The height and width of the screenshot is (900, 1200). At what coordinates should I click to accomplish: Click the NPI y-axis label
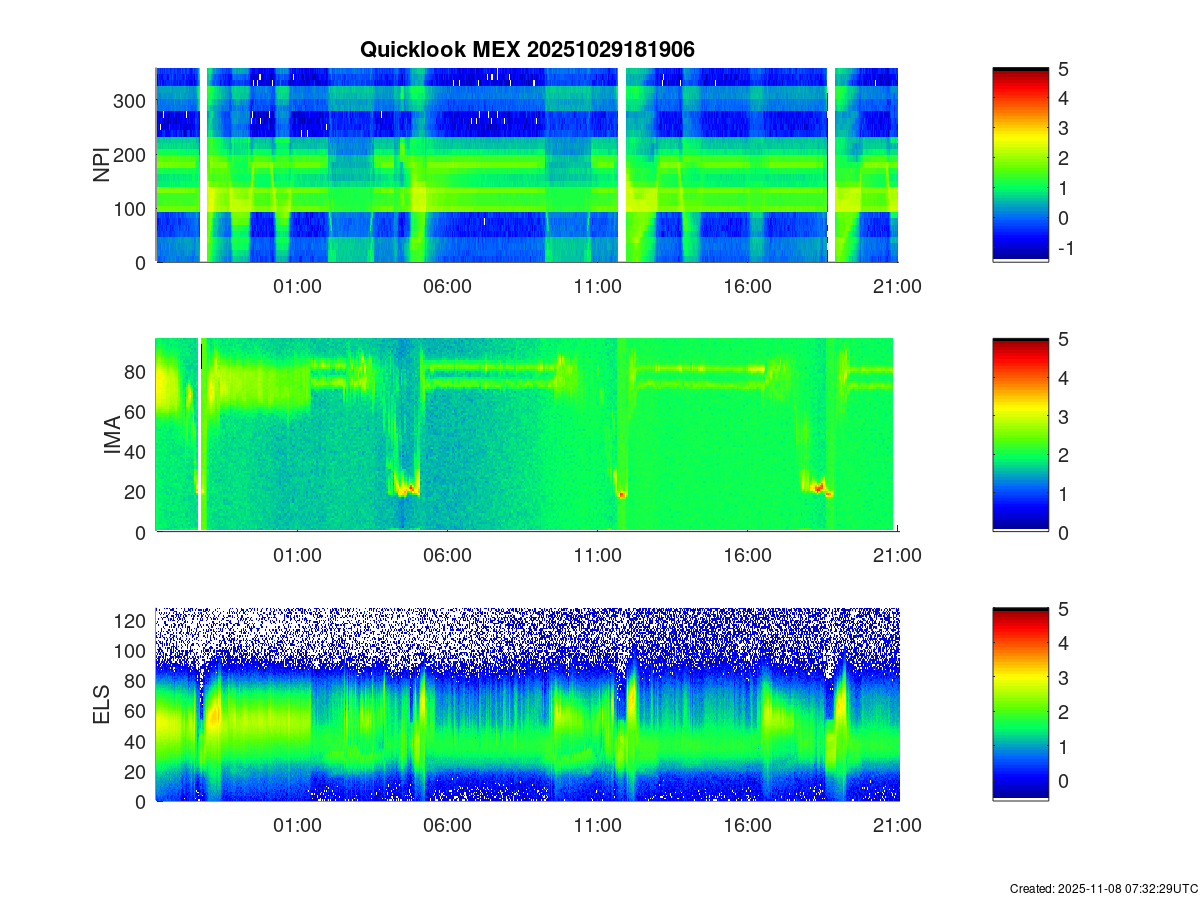[x=102, y=165]
